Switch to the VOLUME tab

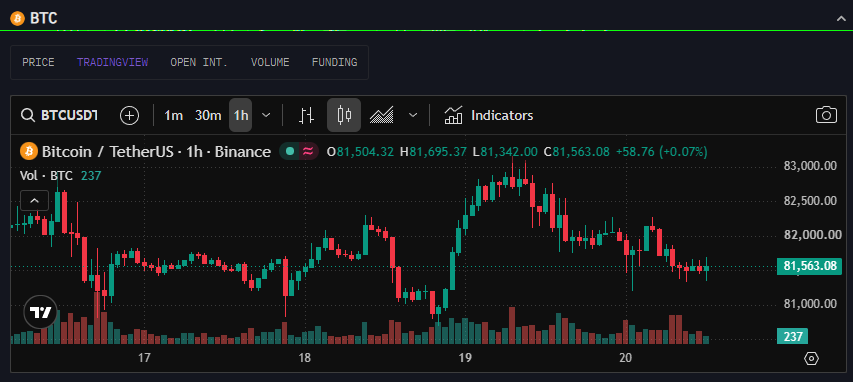click(x=270, y=63)
